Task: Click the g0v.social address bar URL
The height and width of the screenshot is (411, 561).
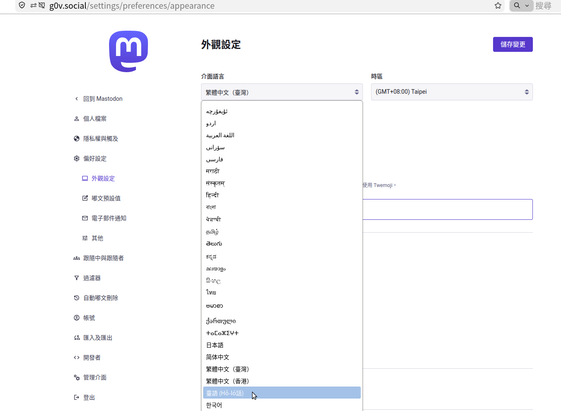Action: coord(132,6)
